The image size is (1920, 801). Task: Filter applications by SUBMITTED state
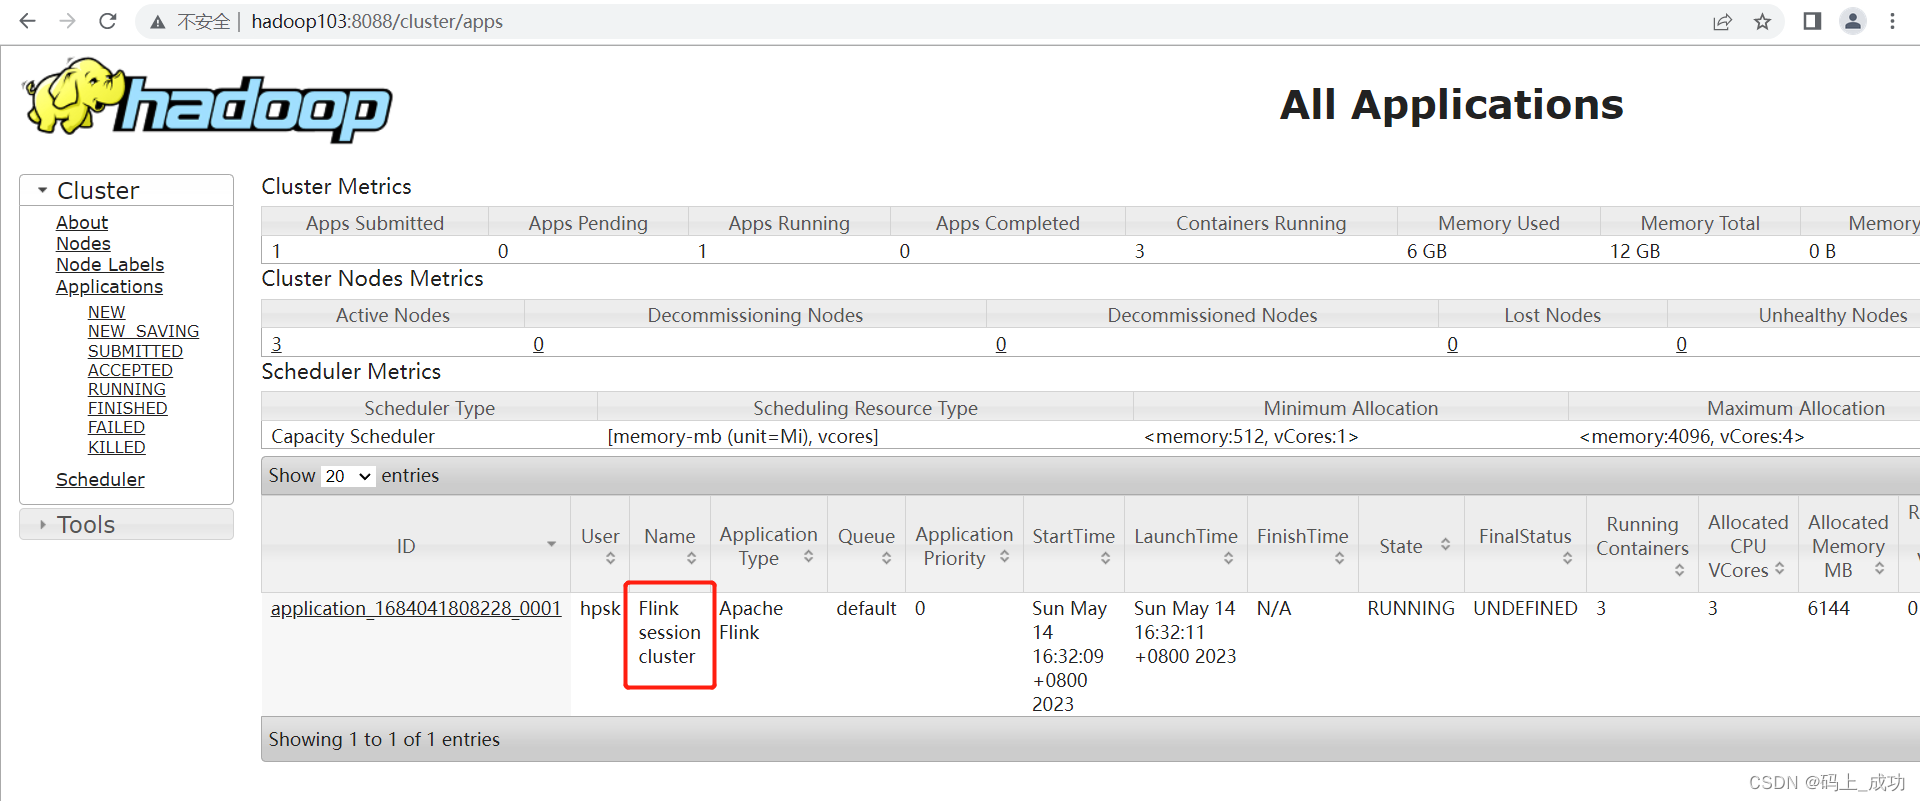click(x=135, y=351)
